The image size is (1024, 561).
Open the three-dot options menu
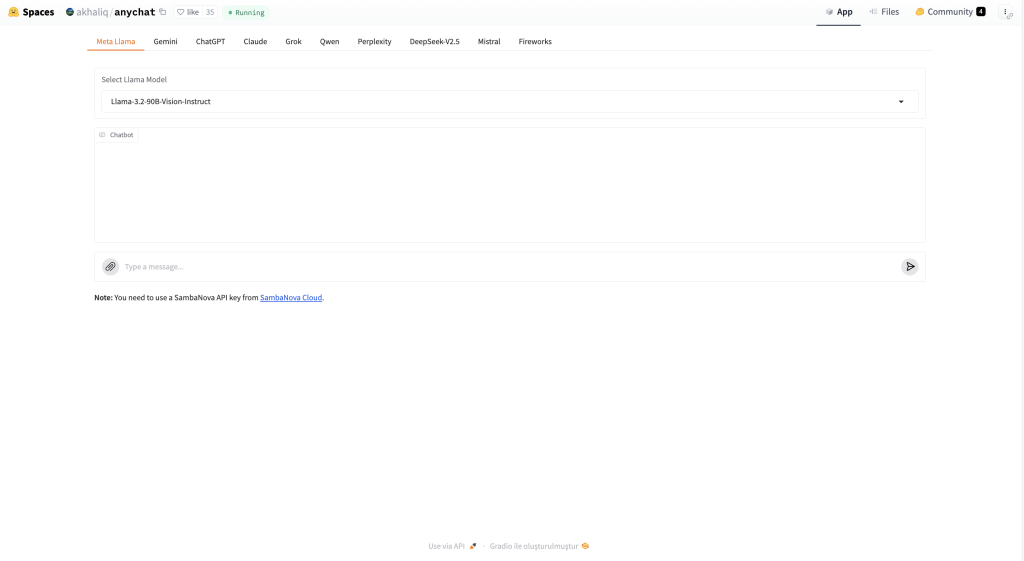coord(1006,12)
